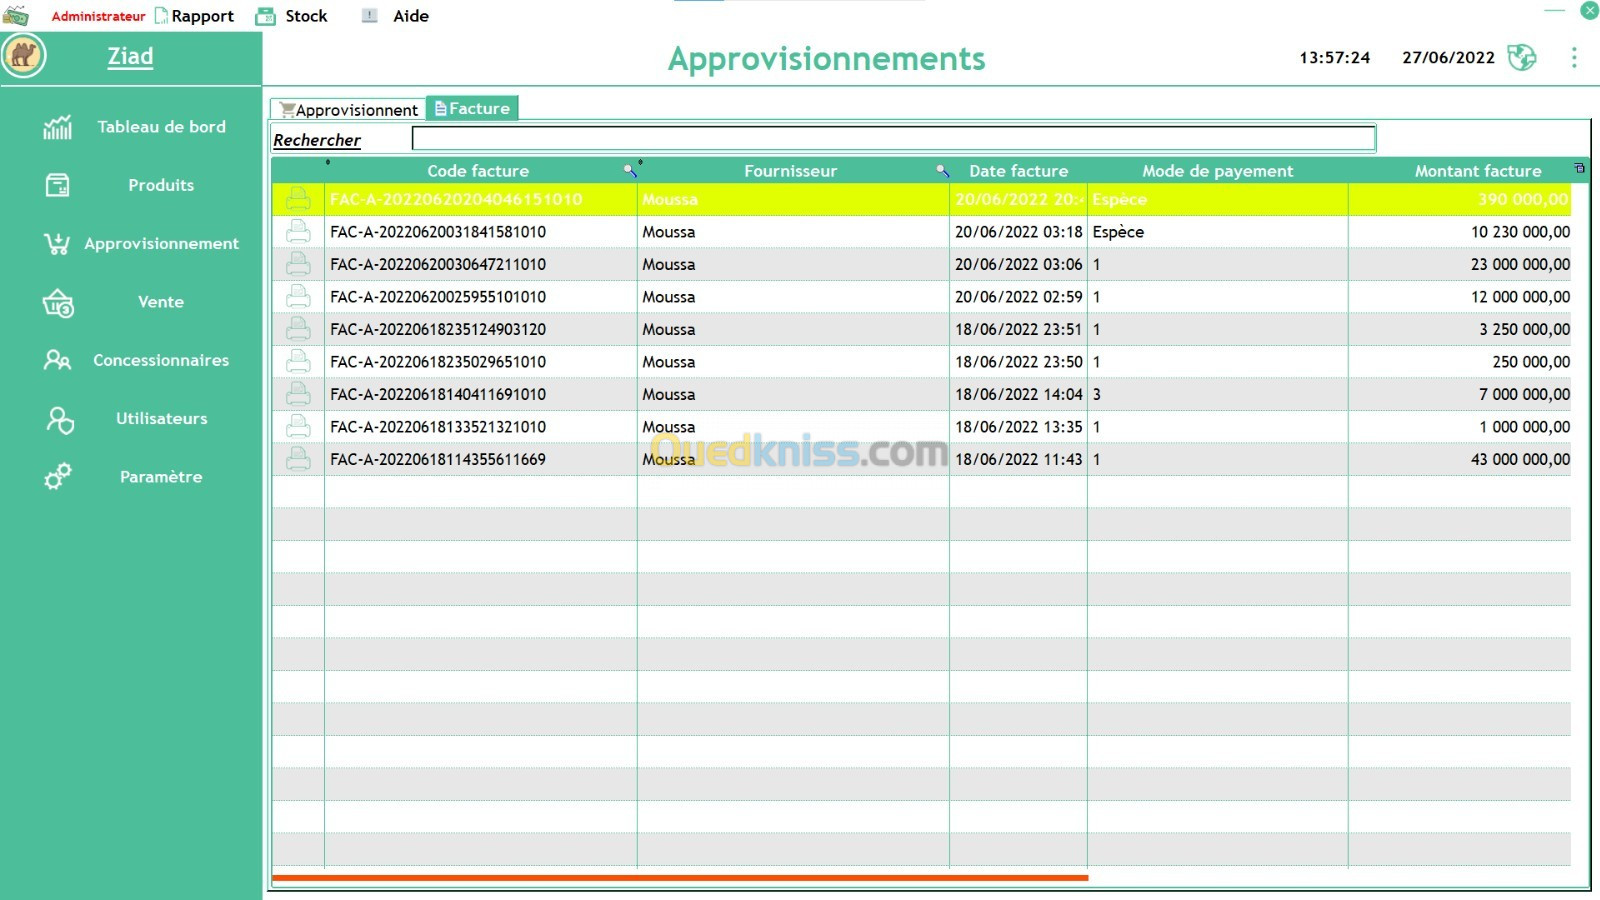Screen dimensions: 1600x900
Task: Click table options icon beside Montant facture
Action: tap(1580, 168)
